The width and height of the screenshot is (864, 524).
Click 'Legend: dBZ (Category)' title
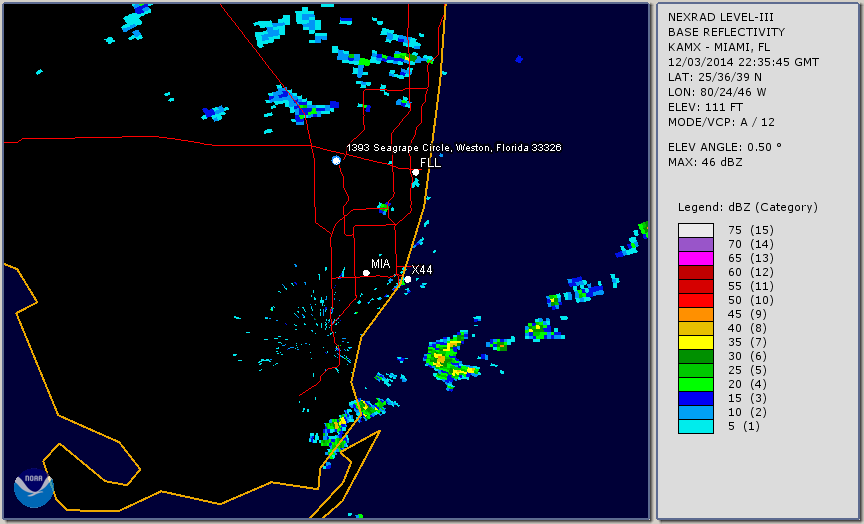(x=748, y=207)
